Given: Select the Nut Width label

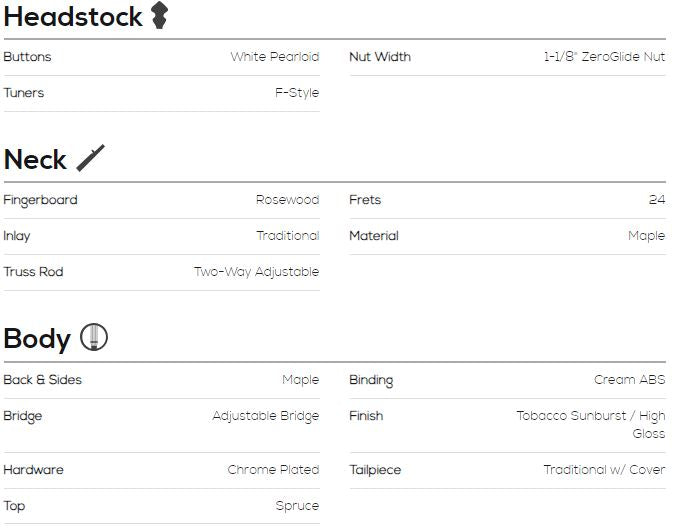Looking at the screenshot, I should 380,57.
